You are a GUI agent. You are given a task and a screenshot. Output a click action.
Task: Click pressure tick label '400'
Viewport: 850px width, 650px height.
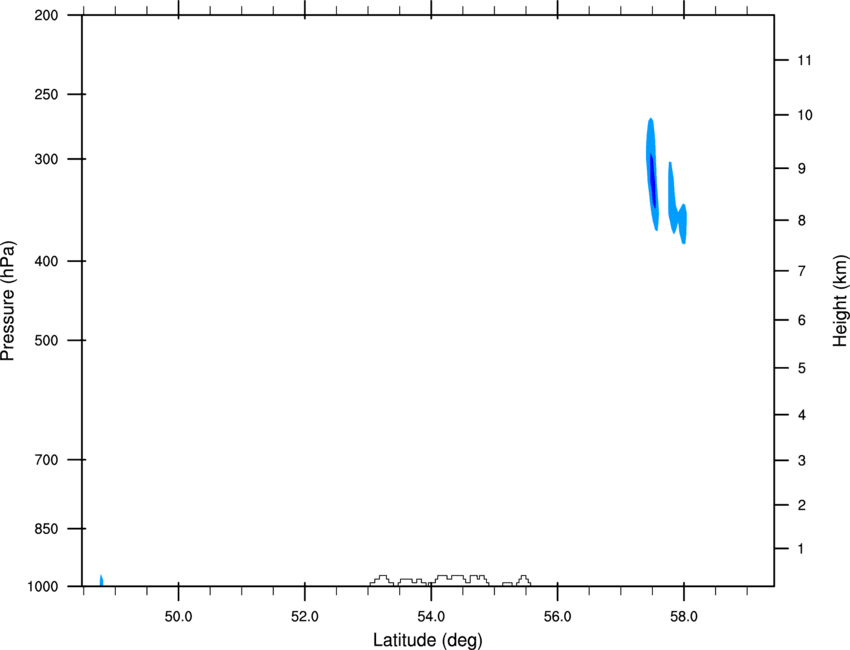click(46, 261)
